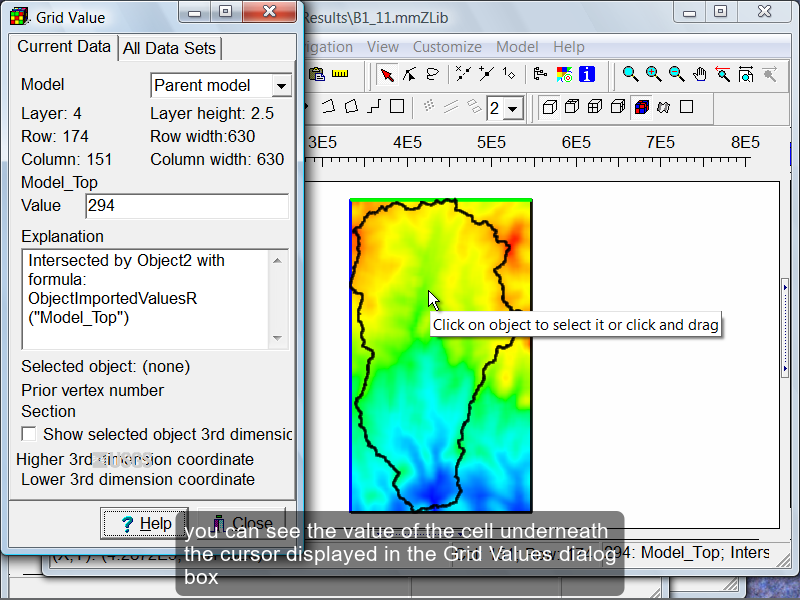Open the Help menu in menu bar
800x600 pixels.
click(x=568, y=47)
